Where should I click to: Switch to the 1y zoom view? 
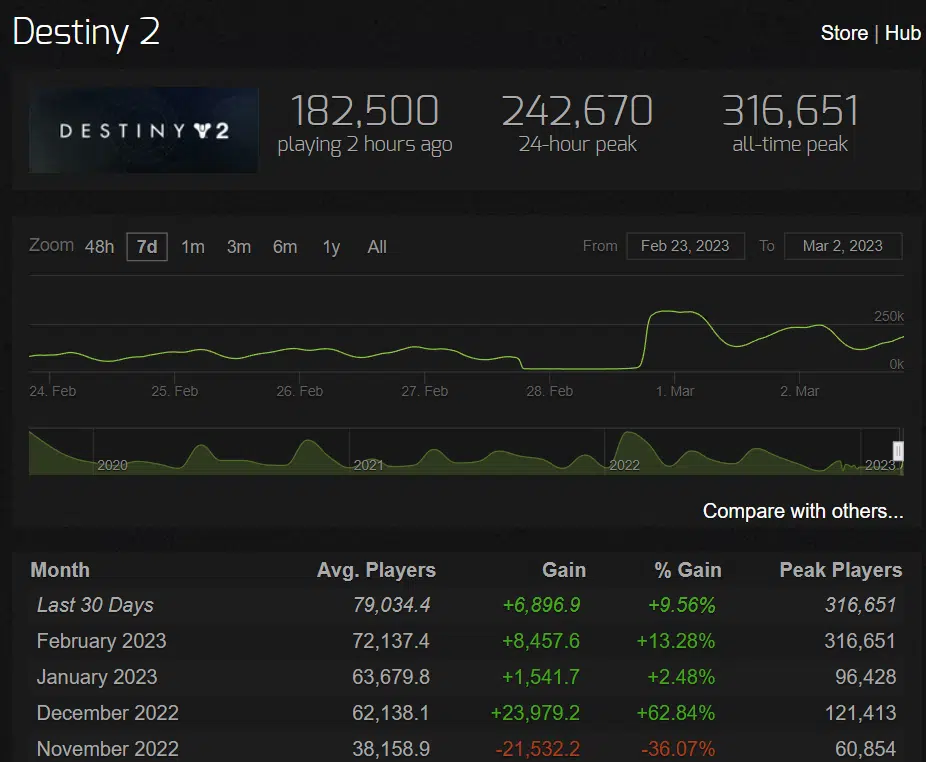pyautogui.click(x=330, y=247)
